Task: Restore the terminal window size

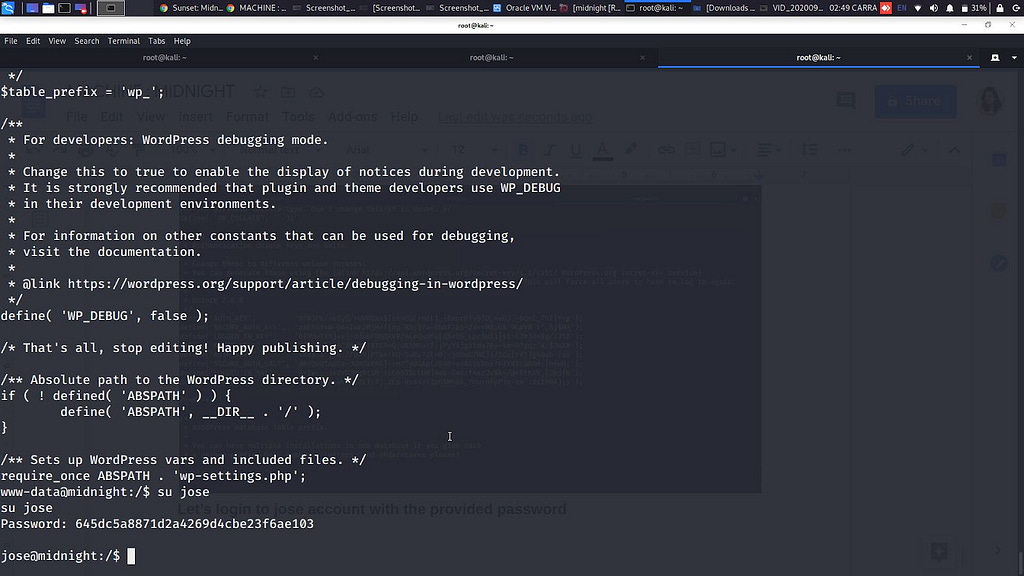Action: [988, 25]
